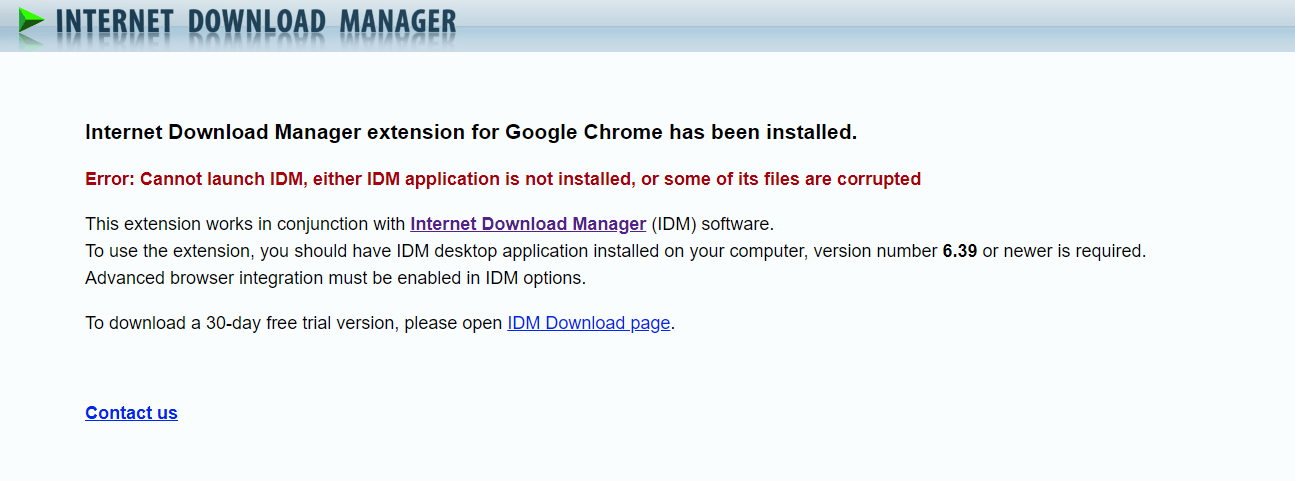
Task: Click the bold 6.39 version number
Action: (x=959, y=251)
